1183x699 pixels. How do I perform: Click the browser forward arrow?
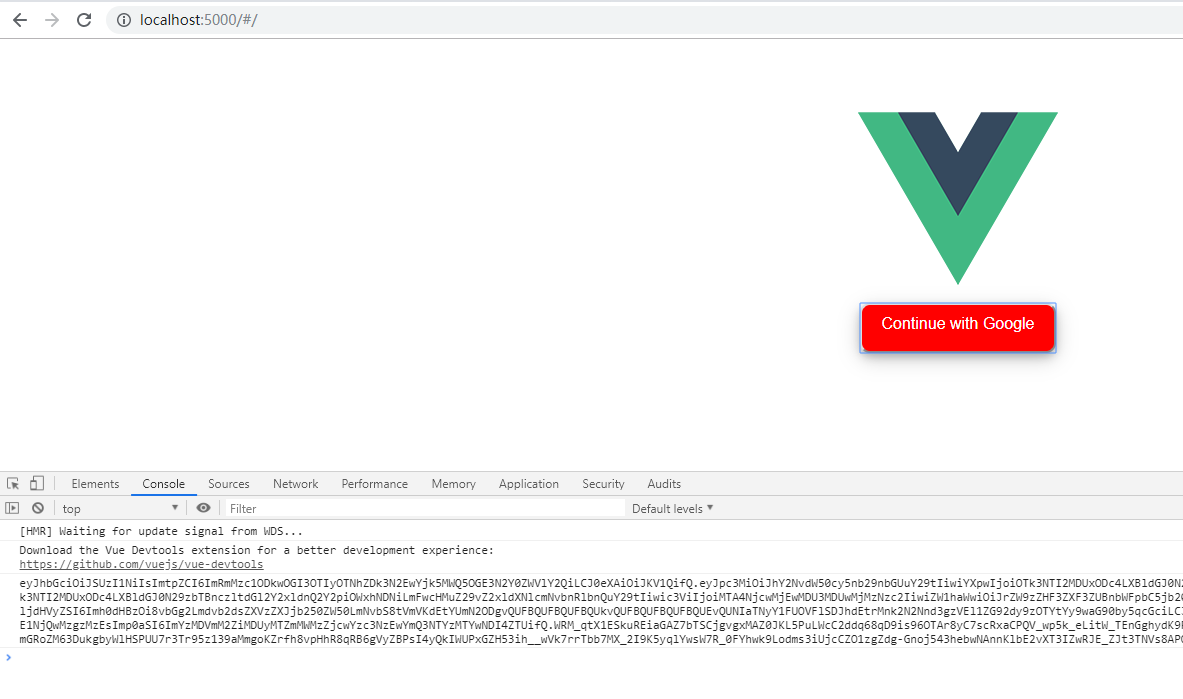coord(52,20)
